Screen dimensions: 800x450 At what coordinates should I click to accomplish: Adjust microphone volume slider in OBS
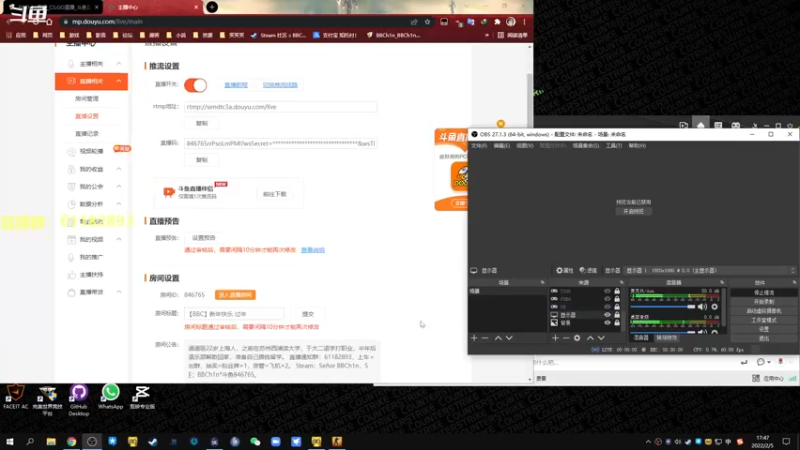(x=662, y=307)
